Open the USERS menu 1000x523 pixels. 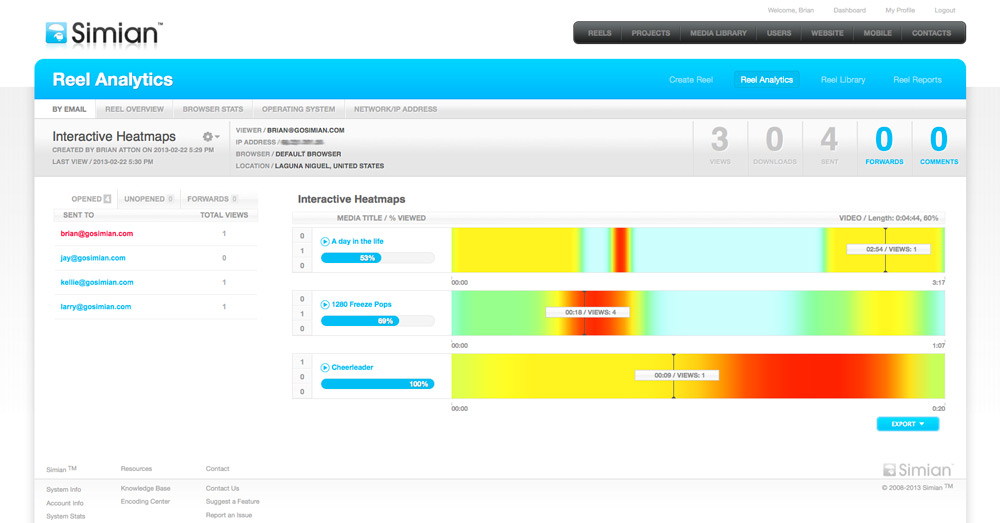pyautogui.click(x=779, y=33)
